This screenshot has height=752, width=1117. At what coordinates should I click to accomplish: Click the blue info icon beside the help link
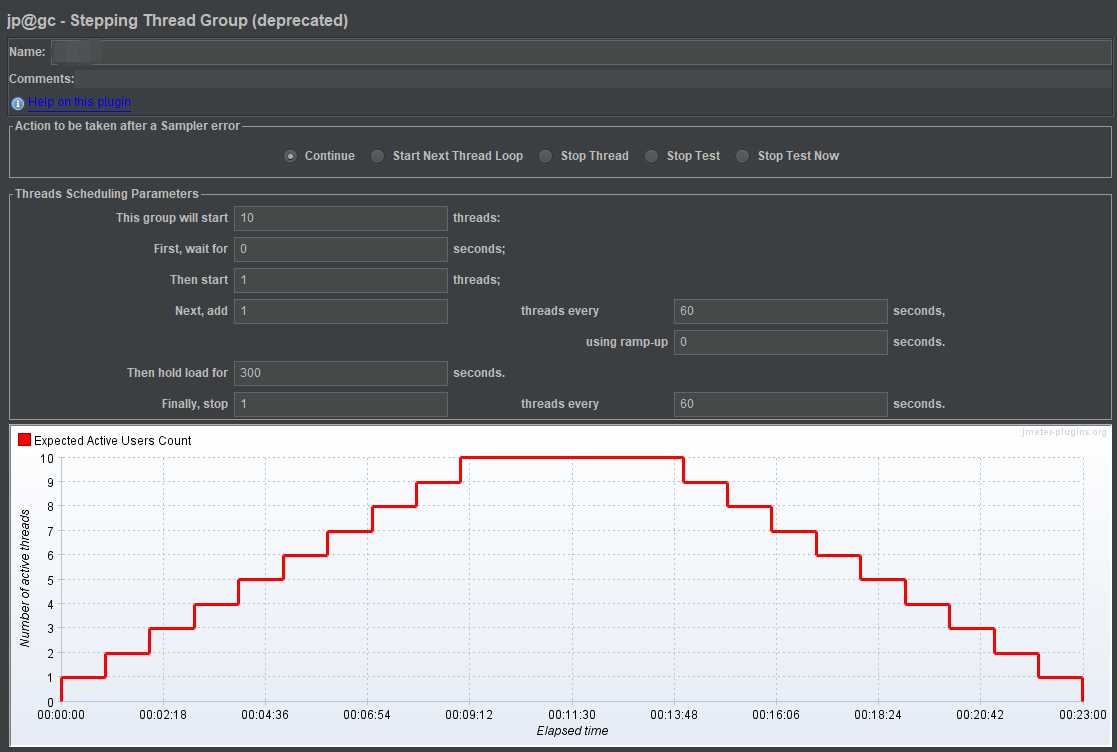coord(17,103)
